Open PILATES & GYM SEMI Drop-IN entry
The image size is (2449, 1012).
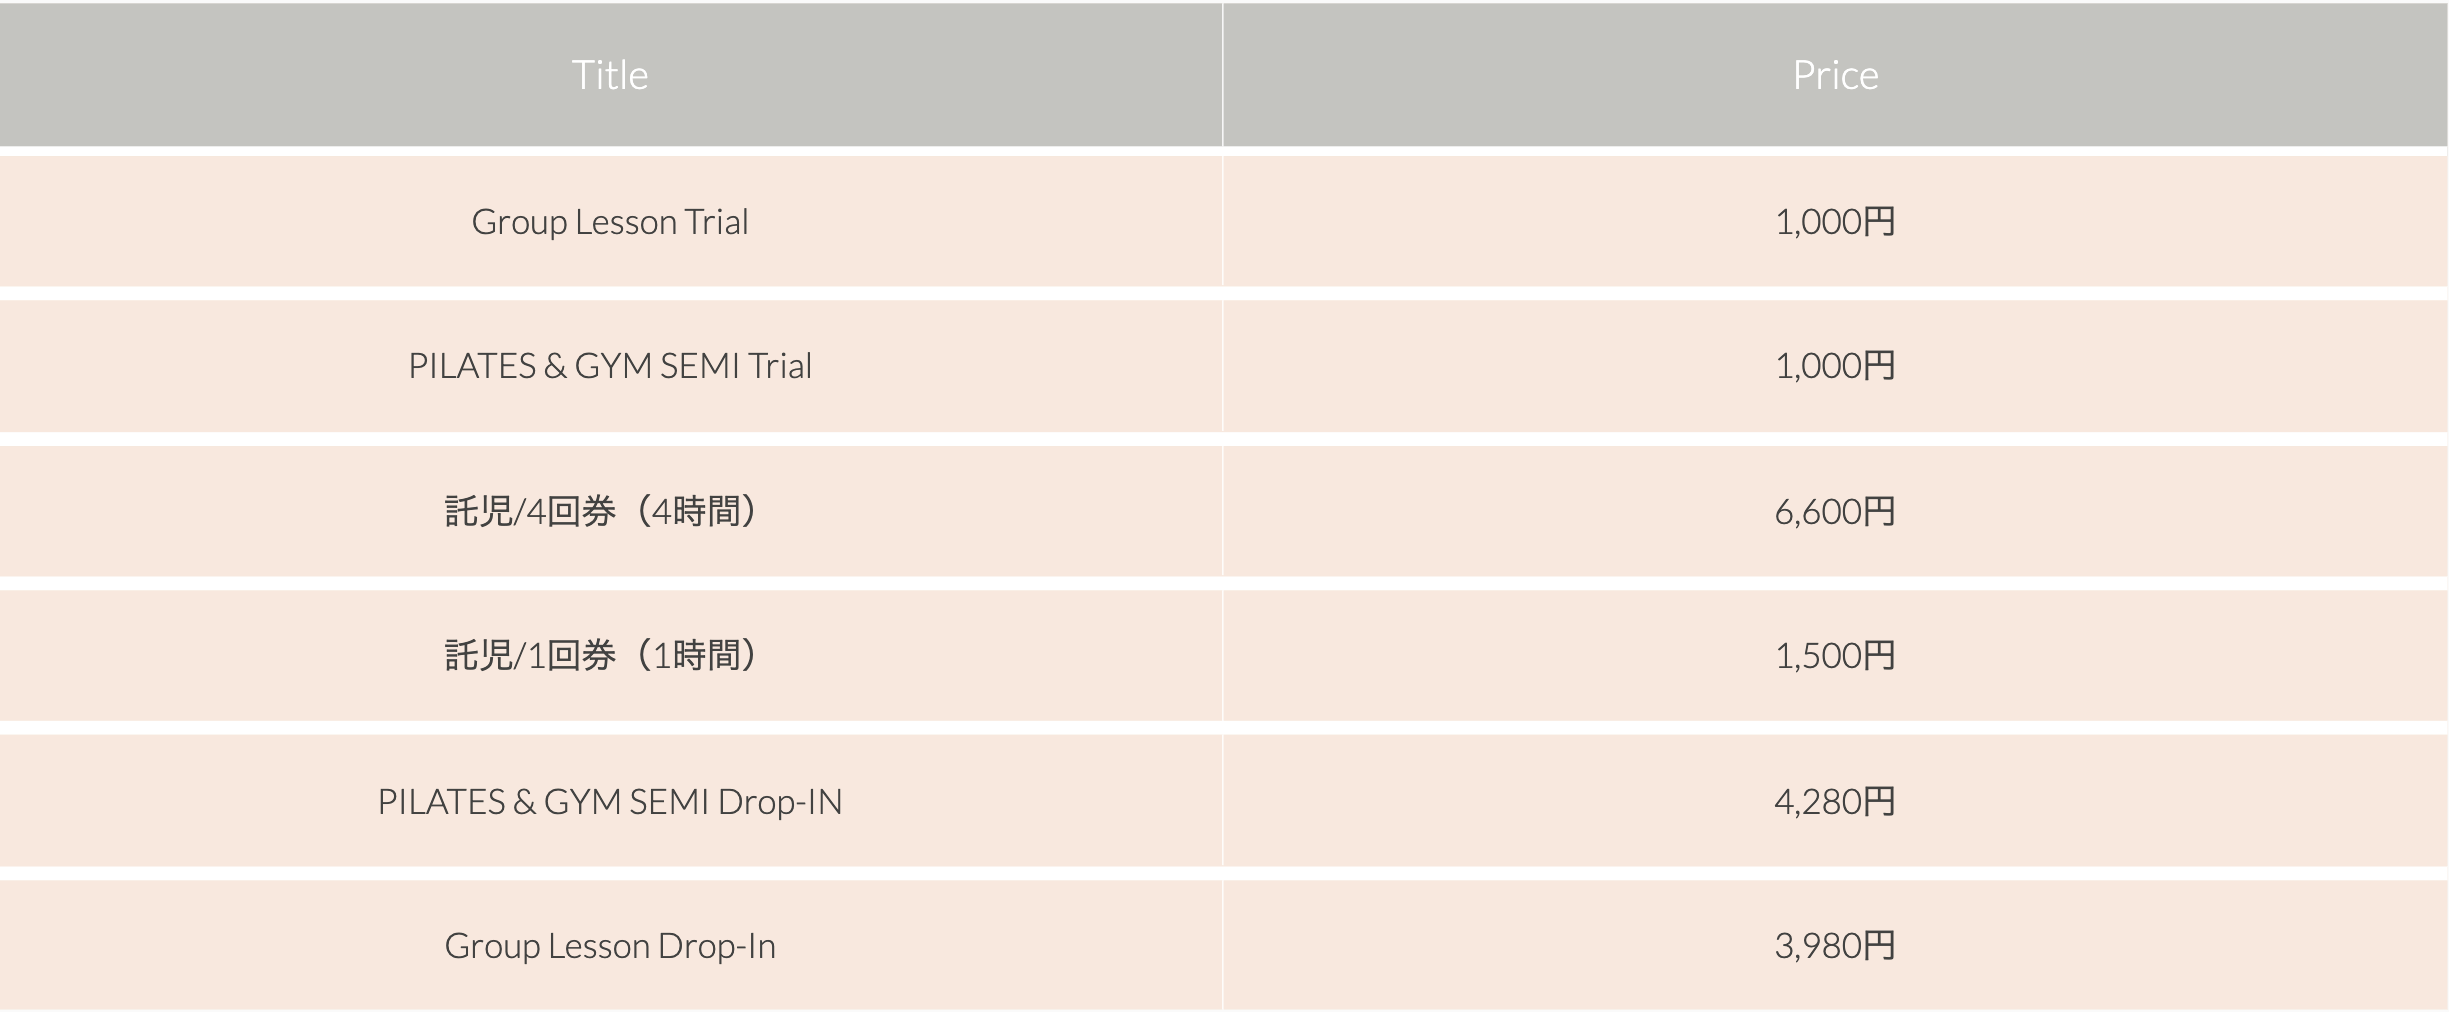coord(610,801)
